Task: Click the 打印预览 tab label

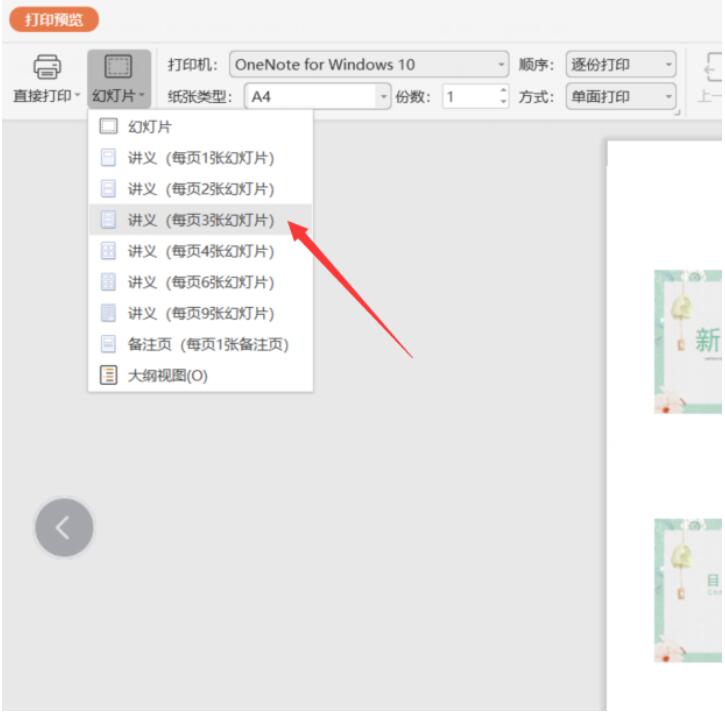Action: coord(54,20)
